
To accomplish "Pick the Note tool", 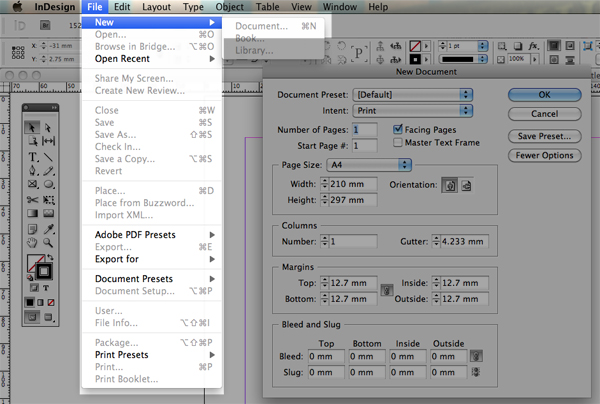I will point(32,229).
